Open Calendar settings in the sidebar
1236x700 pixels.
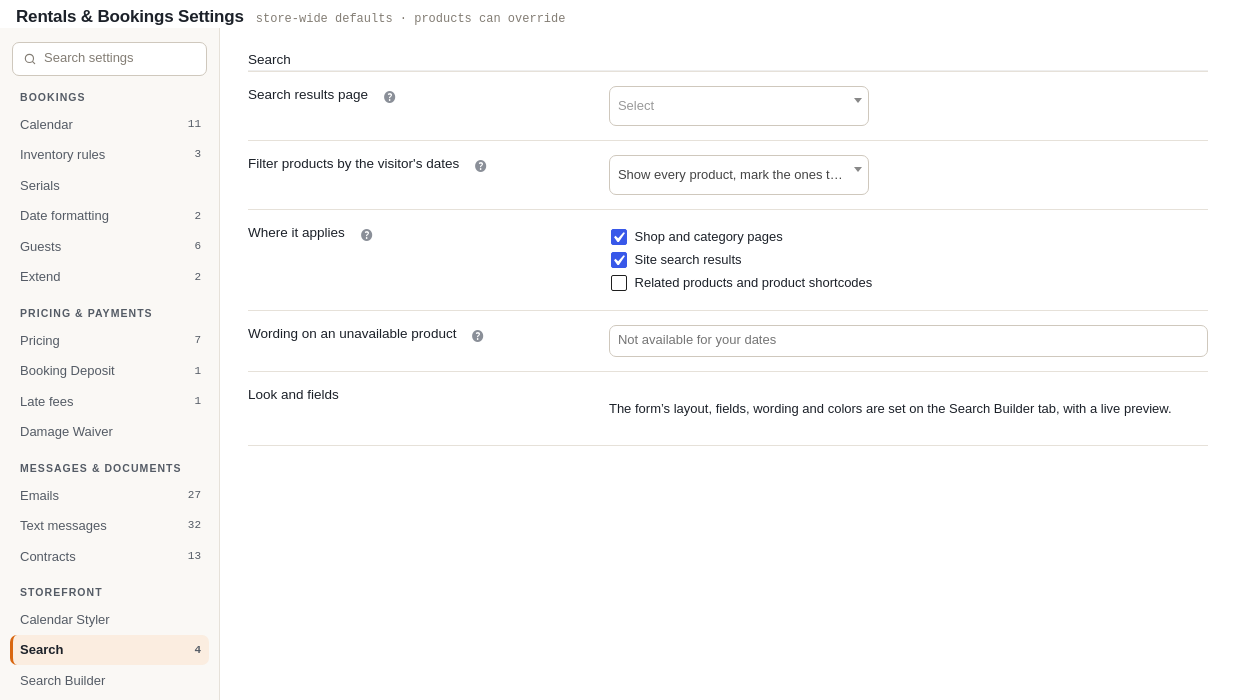pos(110,125)
